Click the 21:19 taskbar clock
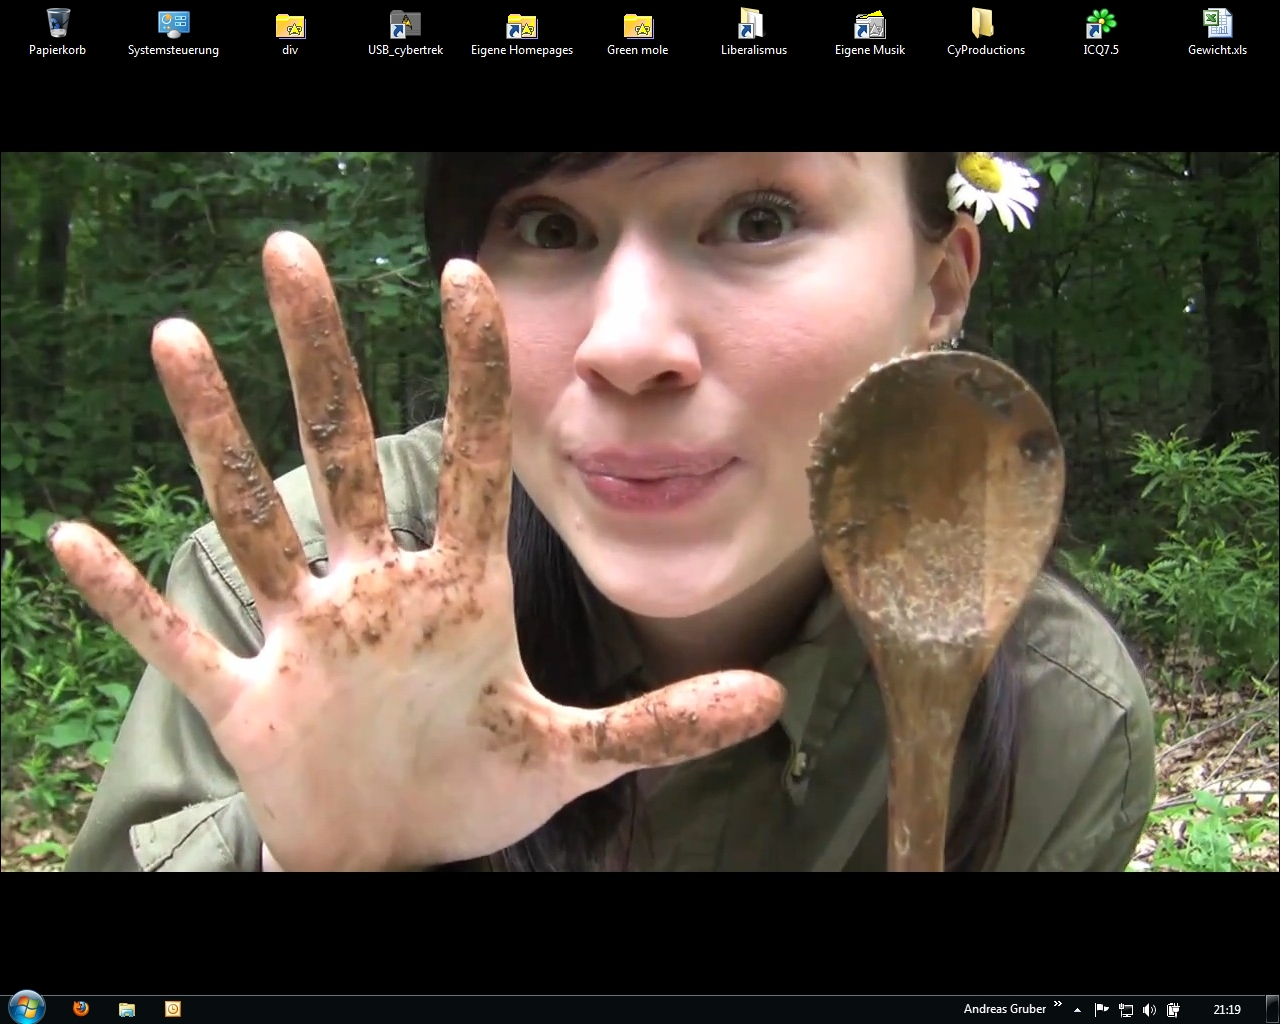Image resolution: width=1280 pixels, height=1024 pixels. (x=1227, y=1010)
